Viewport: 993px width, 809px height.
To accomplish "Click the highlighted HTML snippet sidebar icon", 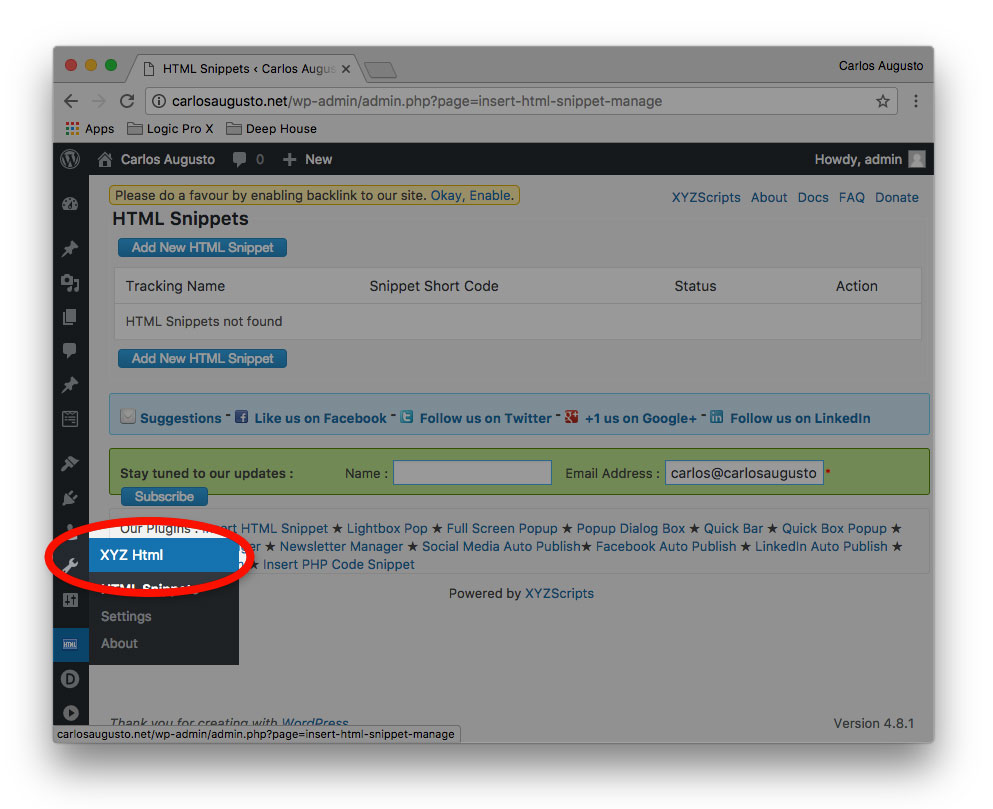I will pos(70,644).
